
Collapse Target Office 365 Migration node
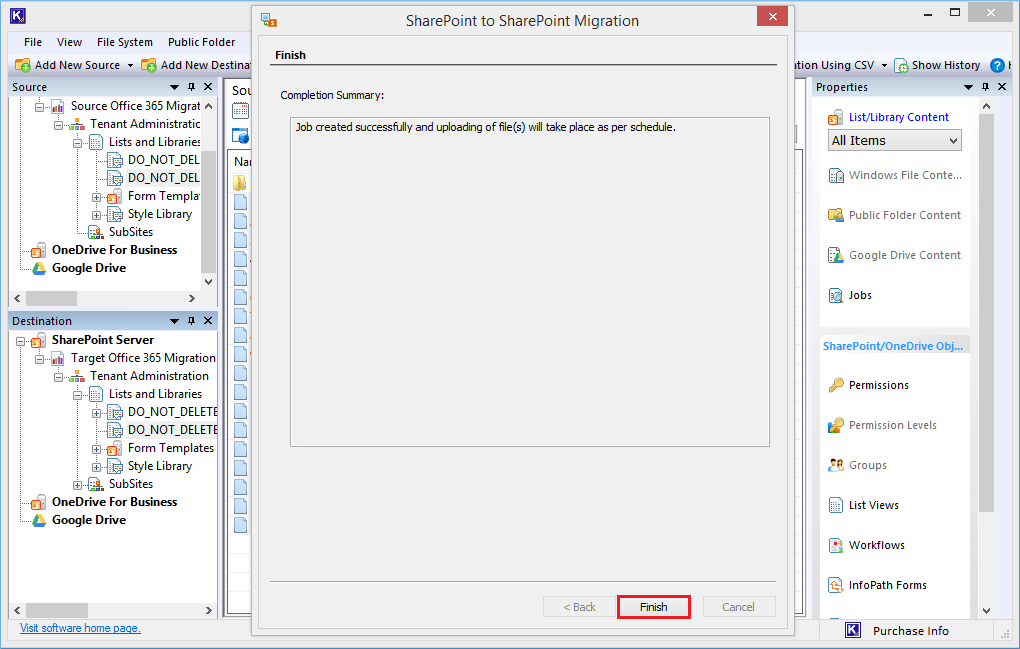point(40,359)
